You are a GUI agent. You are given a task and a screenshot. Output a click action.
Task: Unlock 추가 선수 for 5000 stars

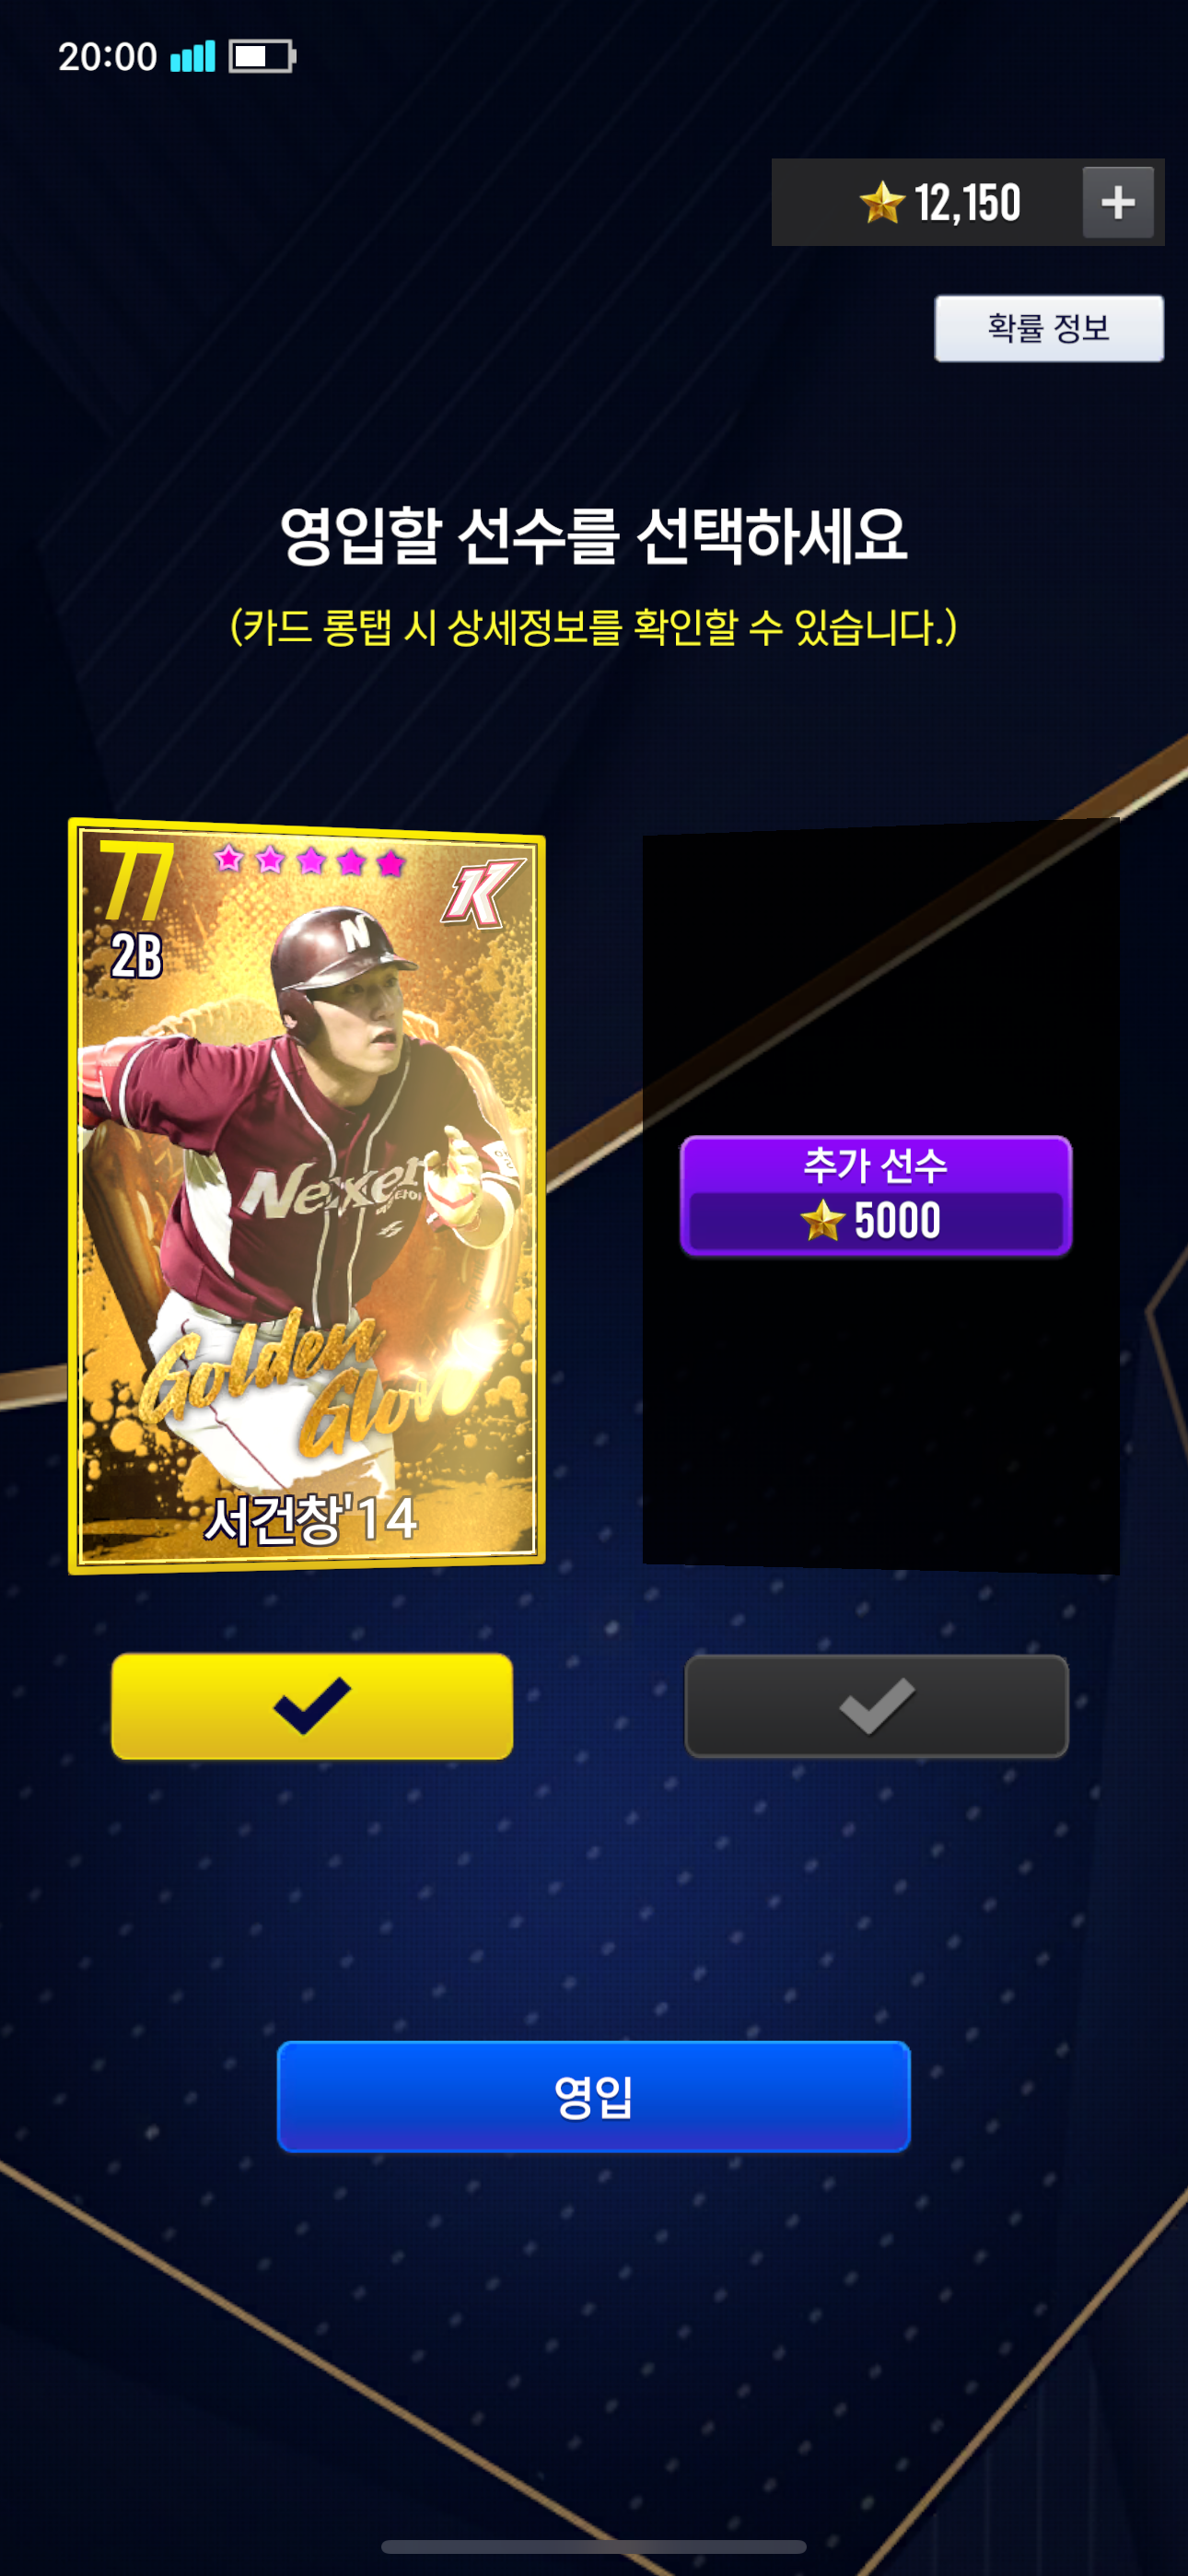(x=876, y=1196)
